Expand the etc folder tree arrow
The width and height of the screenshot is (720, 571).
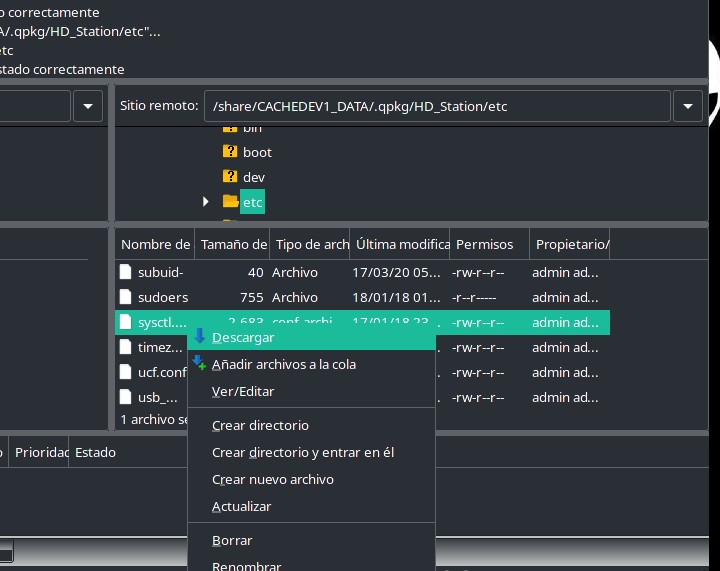tap(206, 202)
